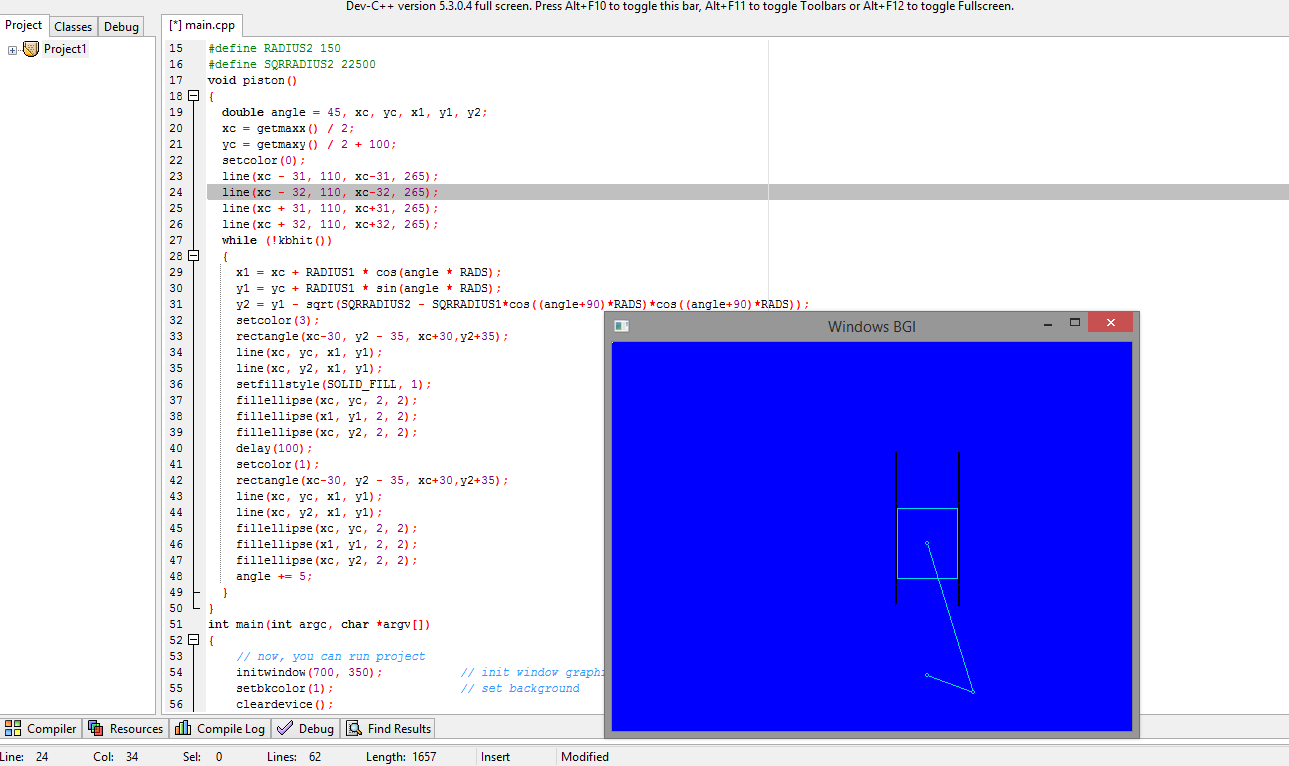The height and width of the screenshot is (766, 1289).
Task: Click the 'setbkcolor(1);' call
Action: tap(285, 688)
